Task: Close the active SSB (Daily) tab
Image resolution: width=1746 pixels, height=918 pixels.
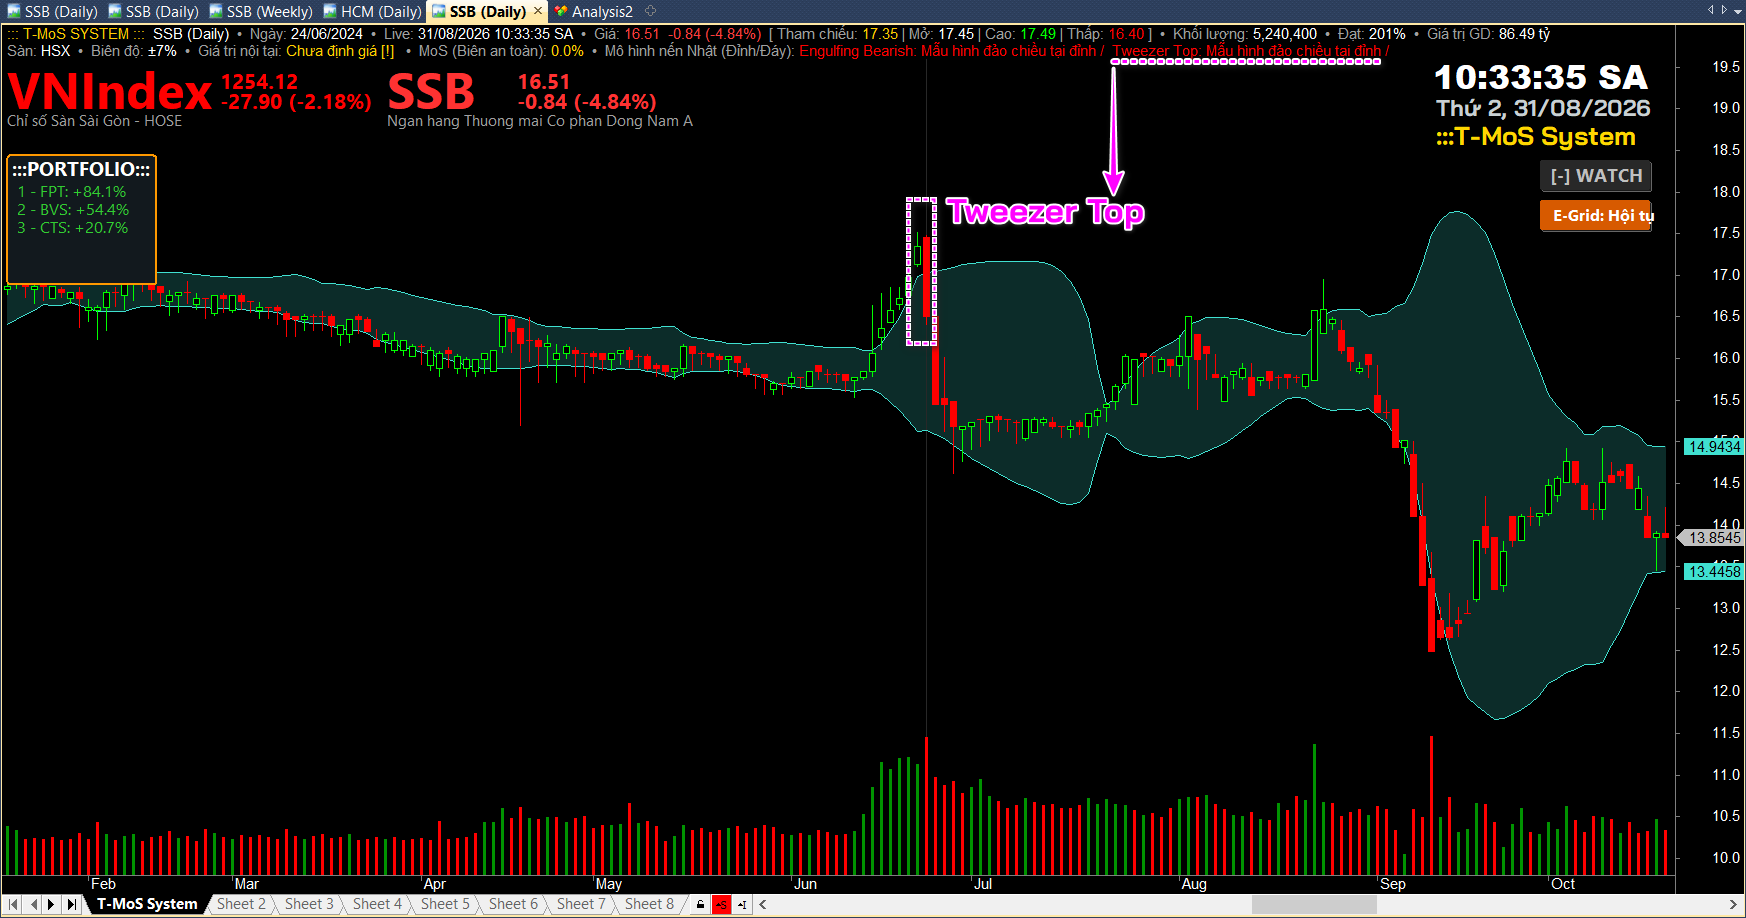Action: click(x=537, y=11)
